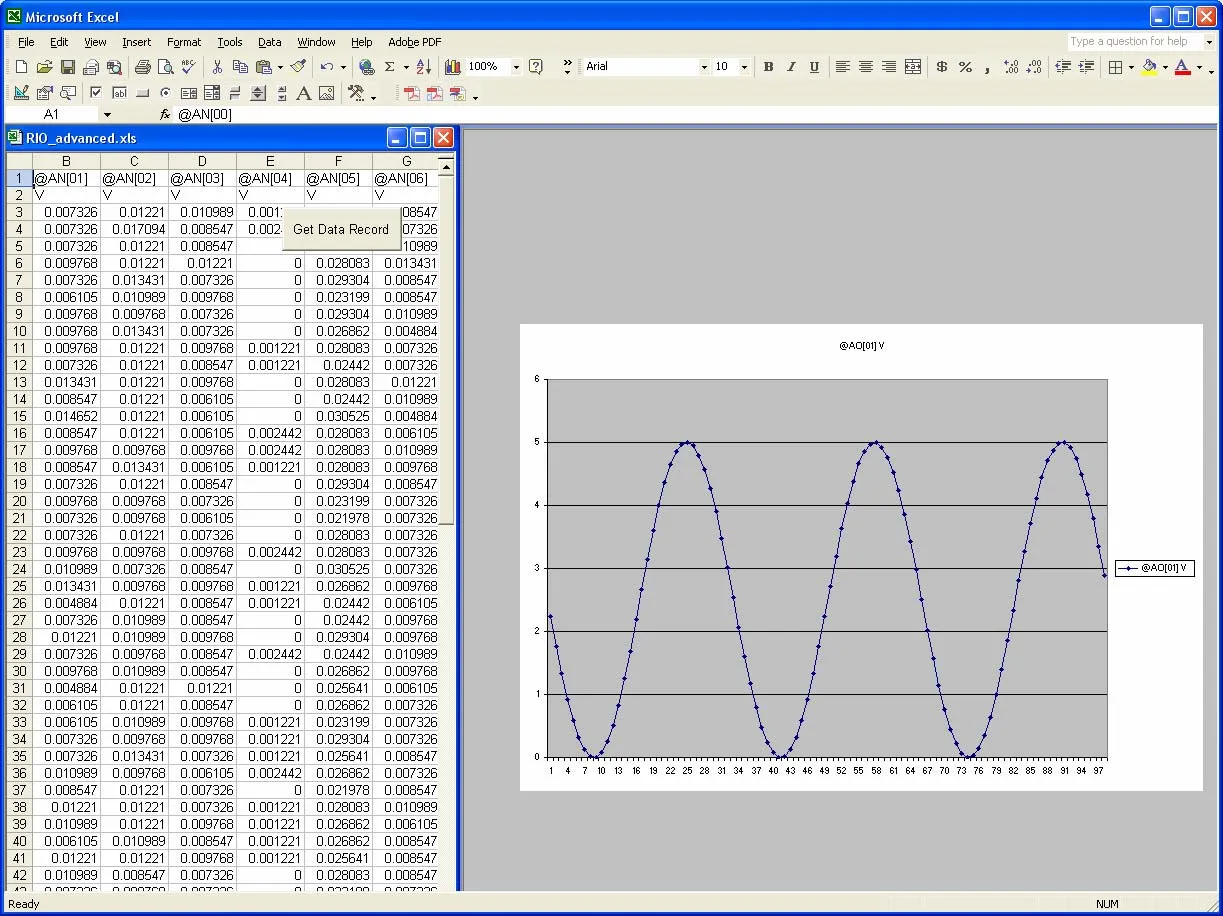
Task: Toggle Align Right
Action: tap(889, 67)
